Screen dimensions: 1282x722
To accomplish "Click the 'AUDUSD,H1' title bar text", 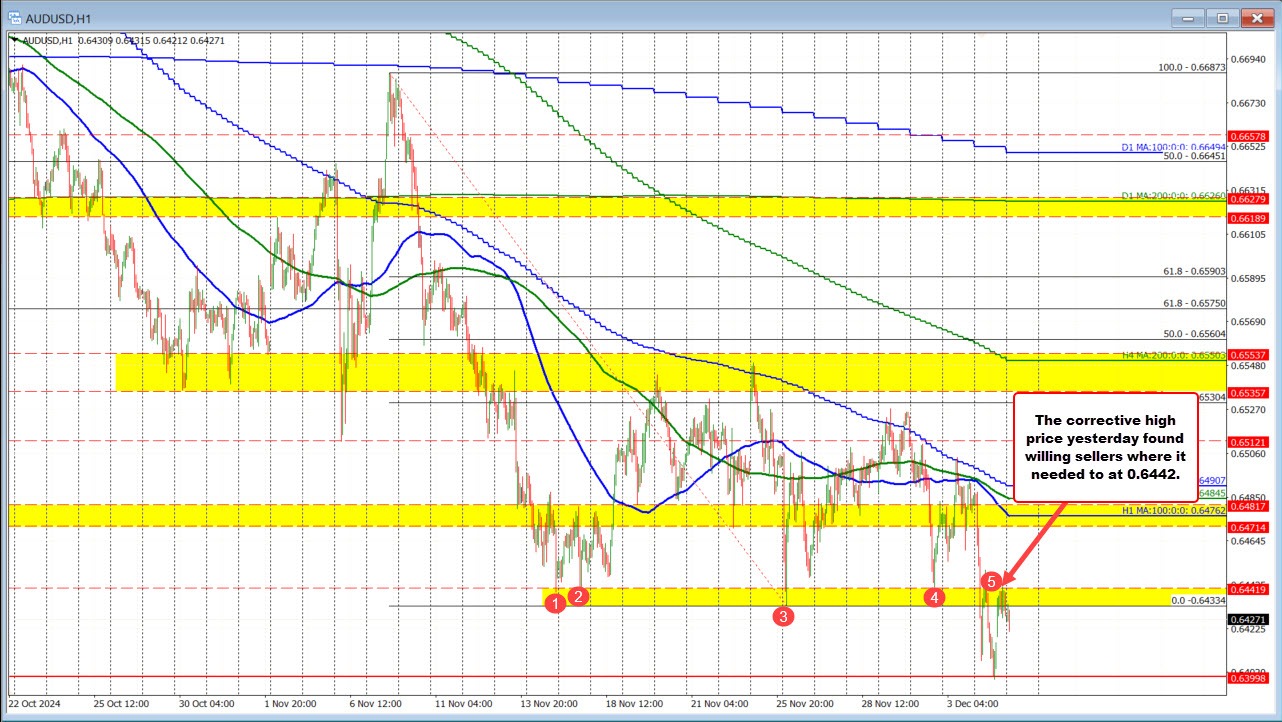I will pyautogui.click(x=59, y=17).
